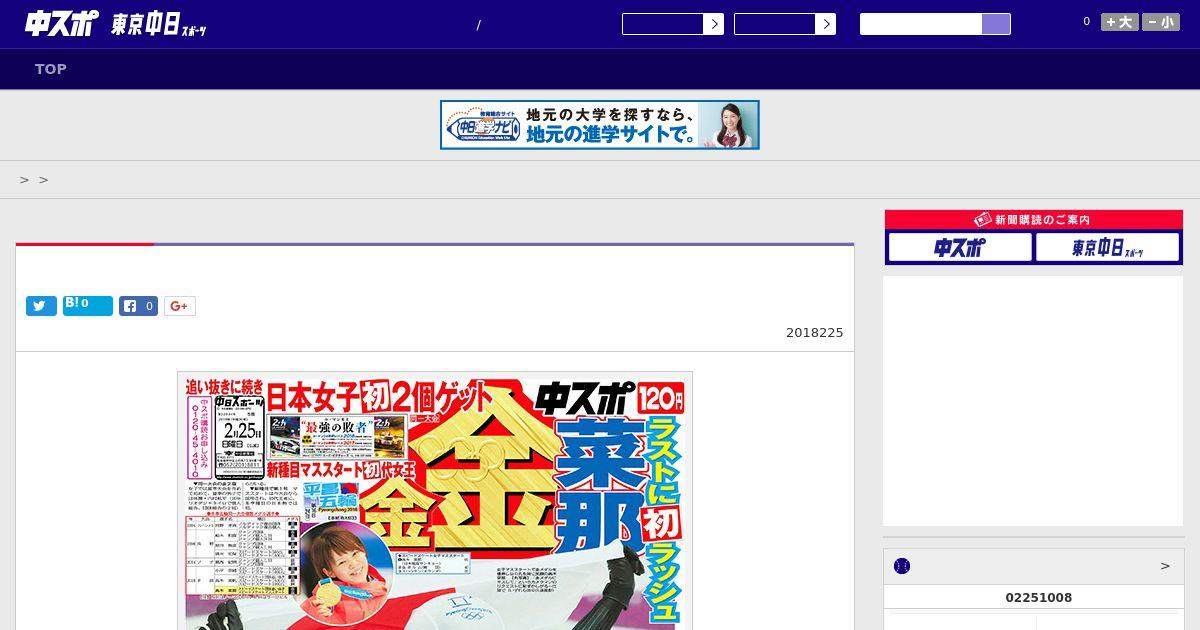Select the 中スポ subscription button
This screenshot has width=1200, height=630.
[959, 247]
